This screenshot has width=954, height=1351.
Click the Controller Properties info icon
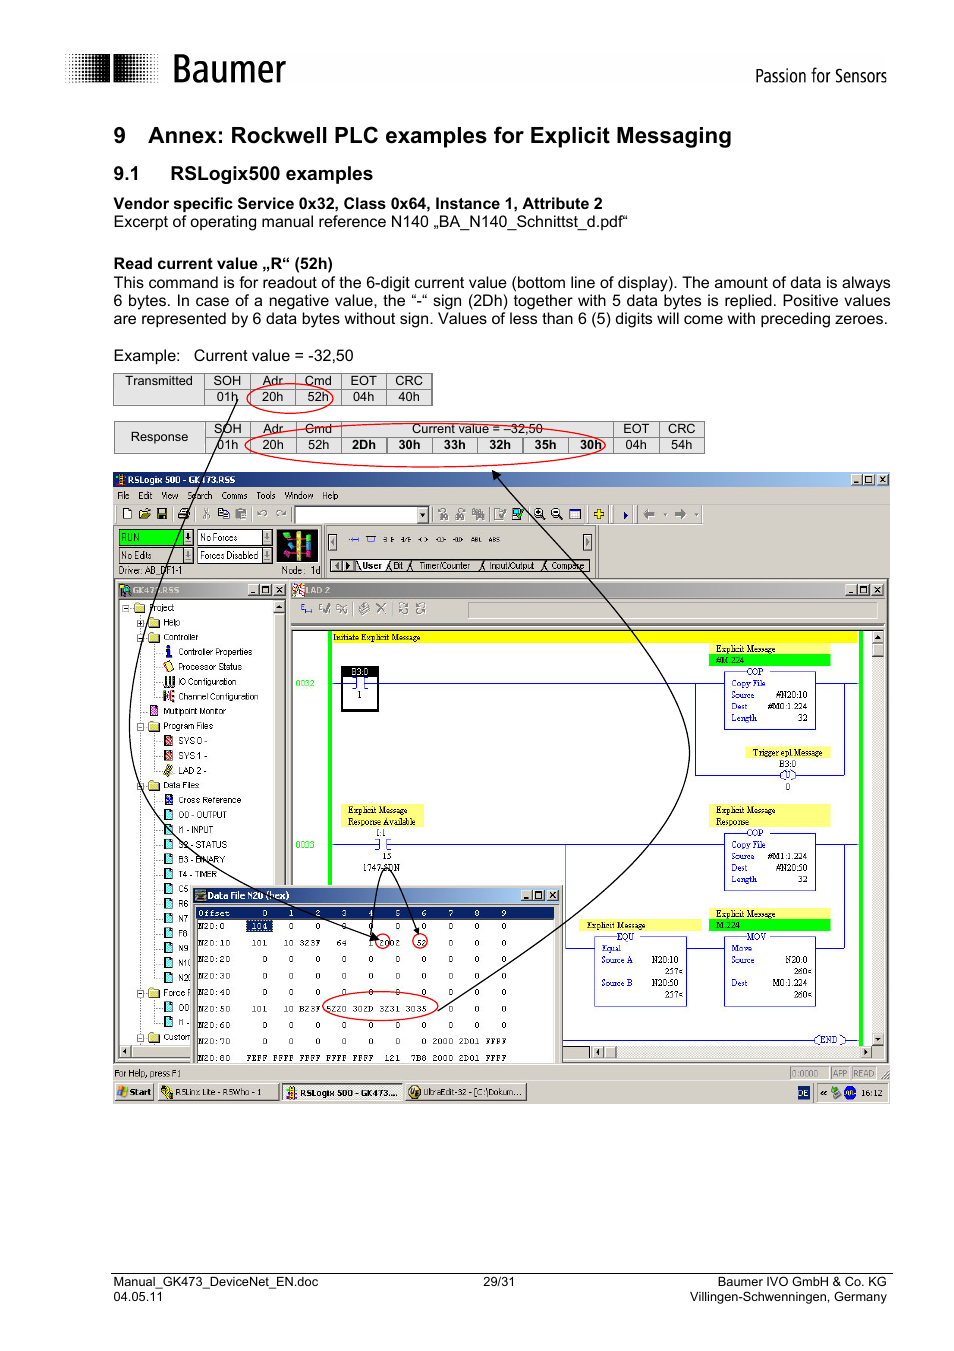pyautogui.click(x=168, y=651)
